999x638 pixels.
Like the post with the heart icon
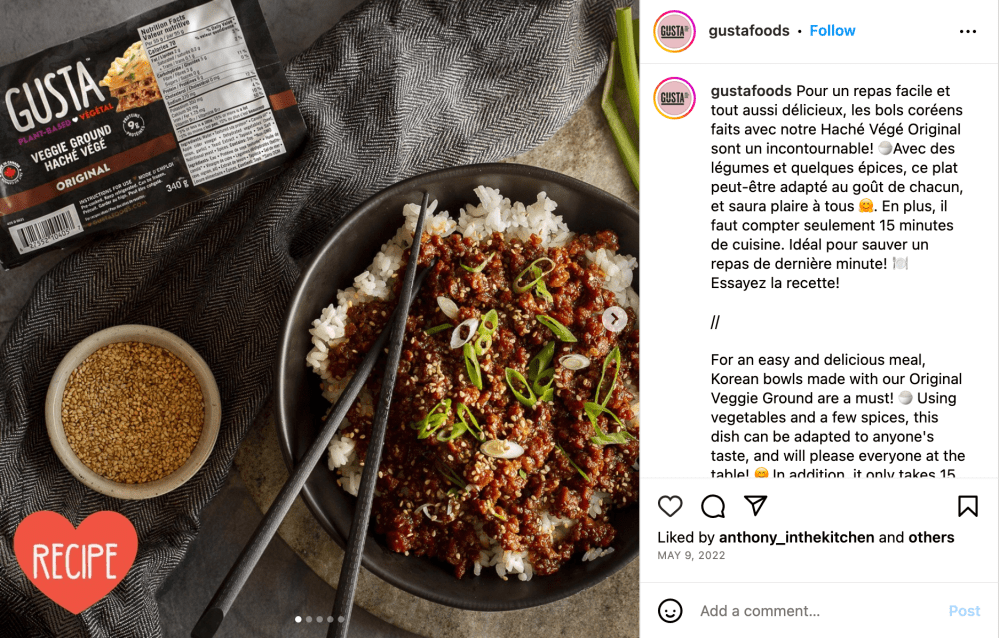[670, 506]
